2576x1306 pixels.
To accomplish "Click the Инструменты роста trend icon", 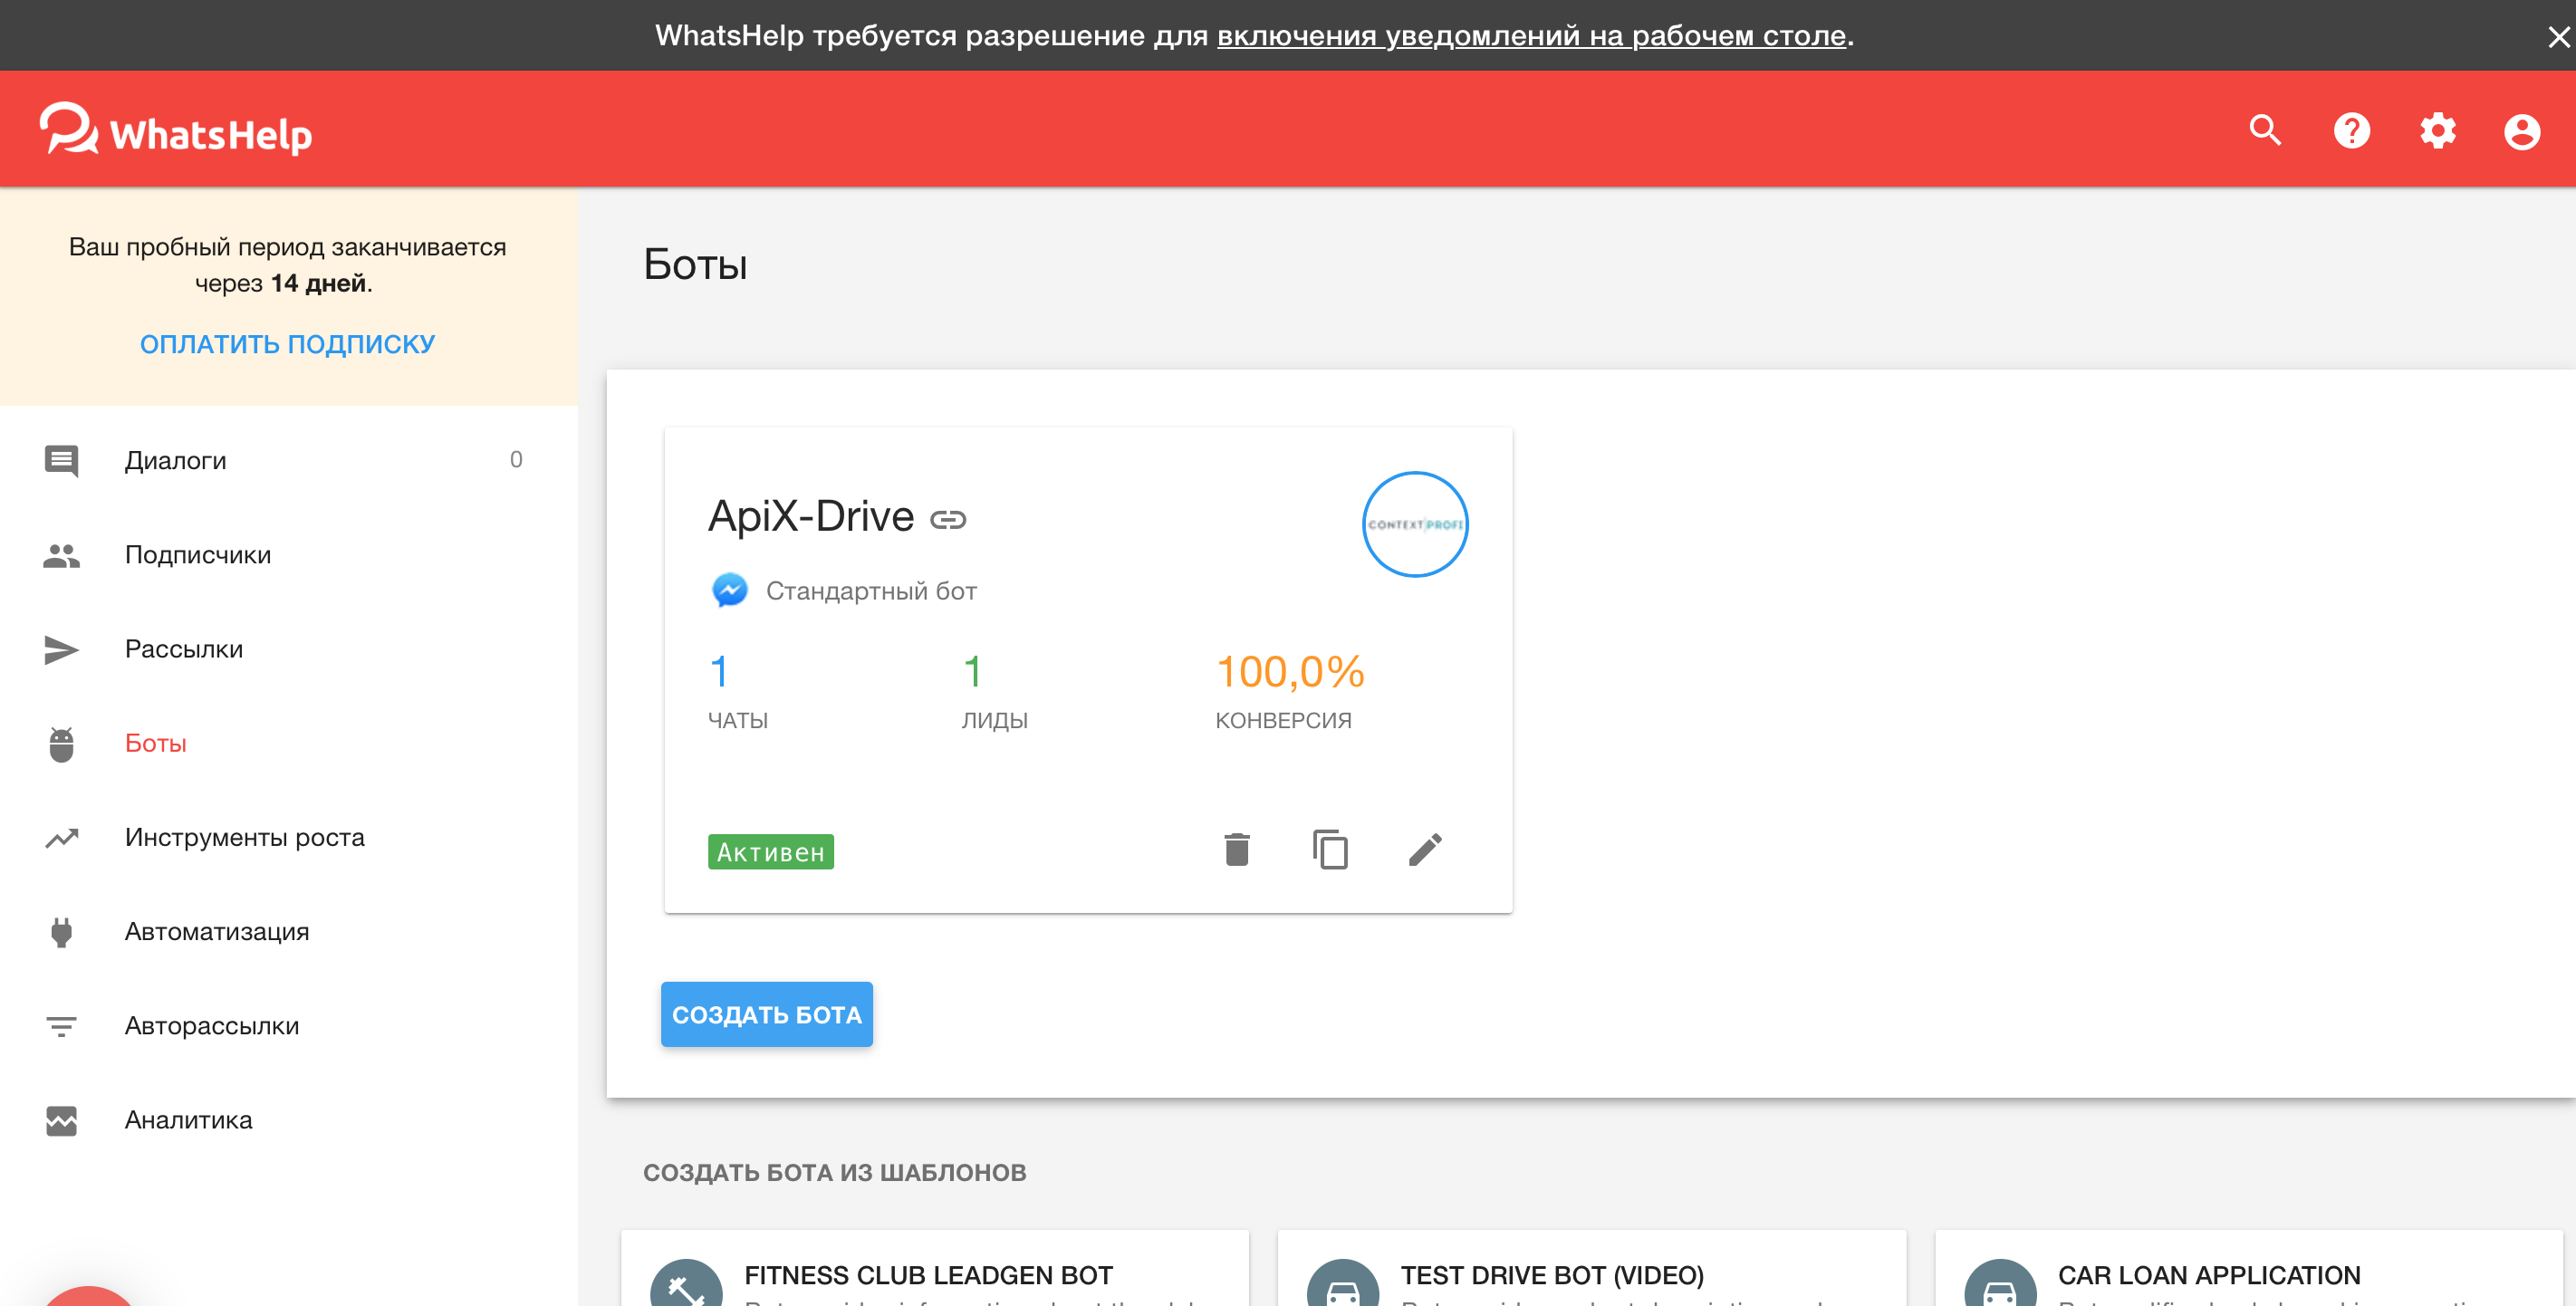I will (x=61, y=838).
